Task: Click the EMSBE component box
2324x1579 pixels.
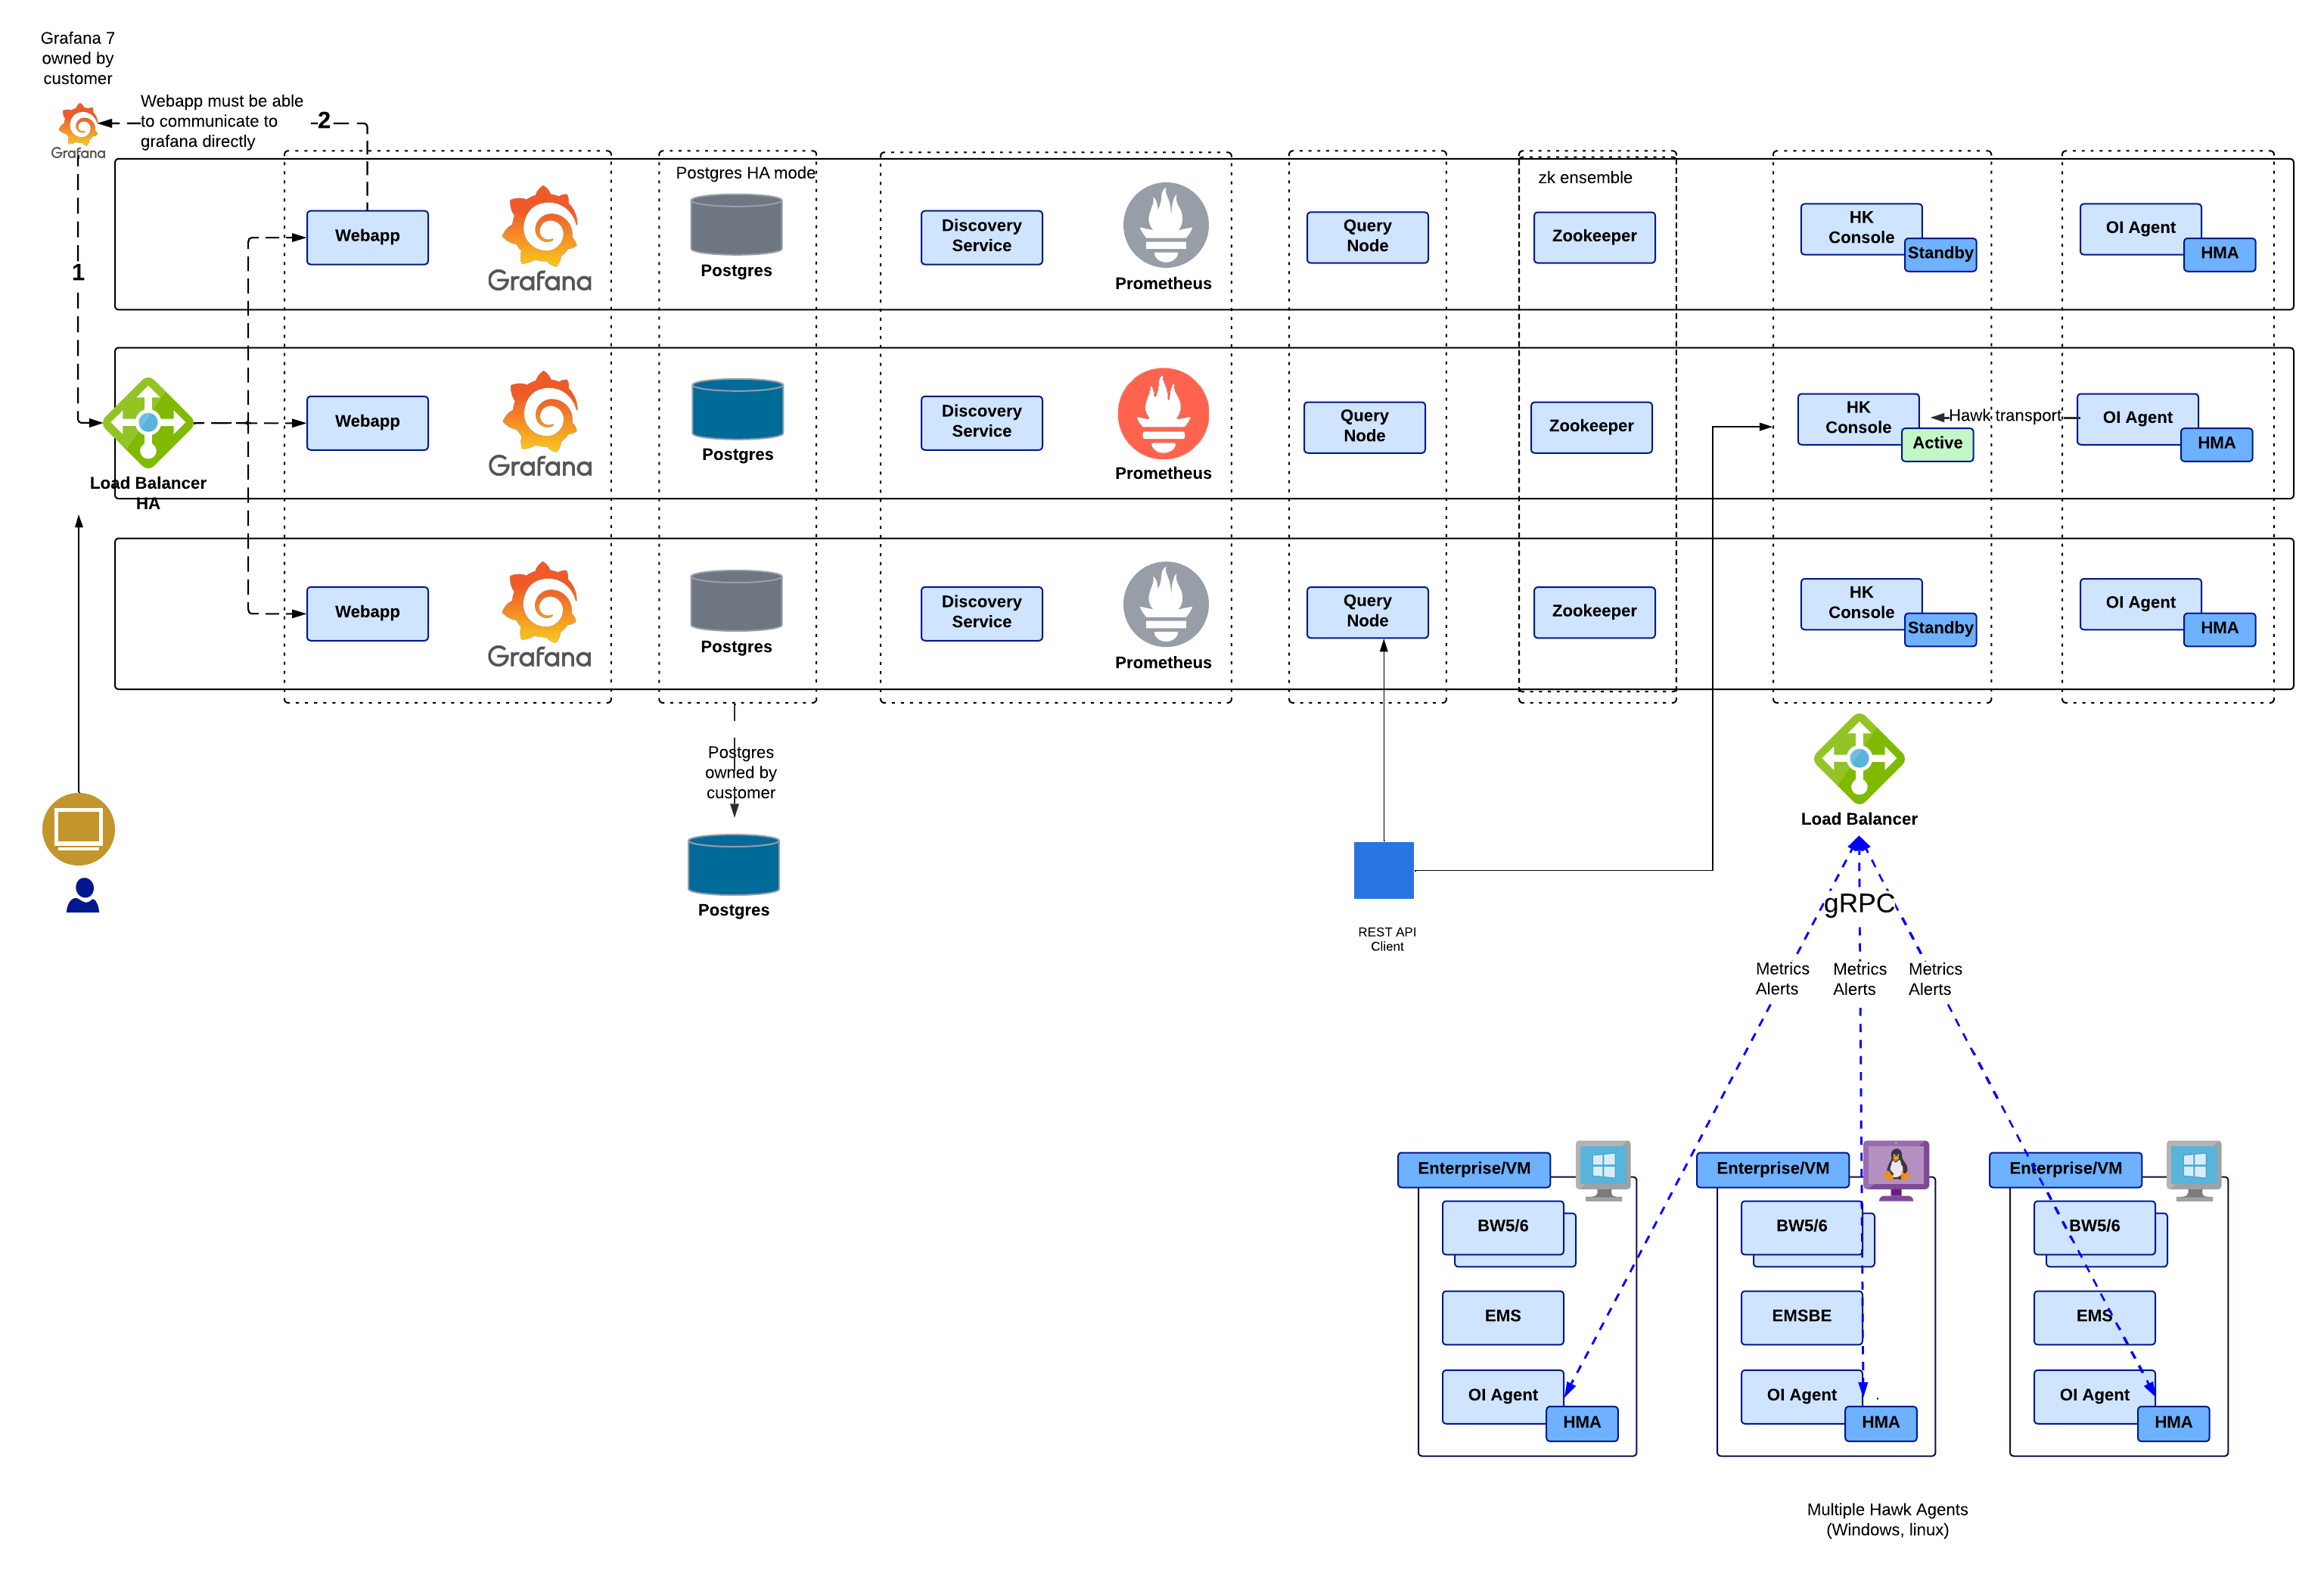Action: coord(1801,1316)
